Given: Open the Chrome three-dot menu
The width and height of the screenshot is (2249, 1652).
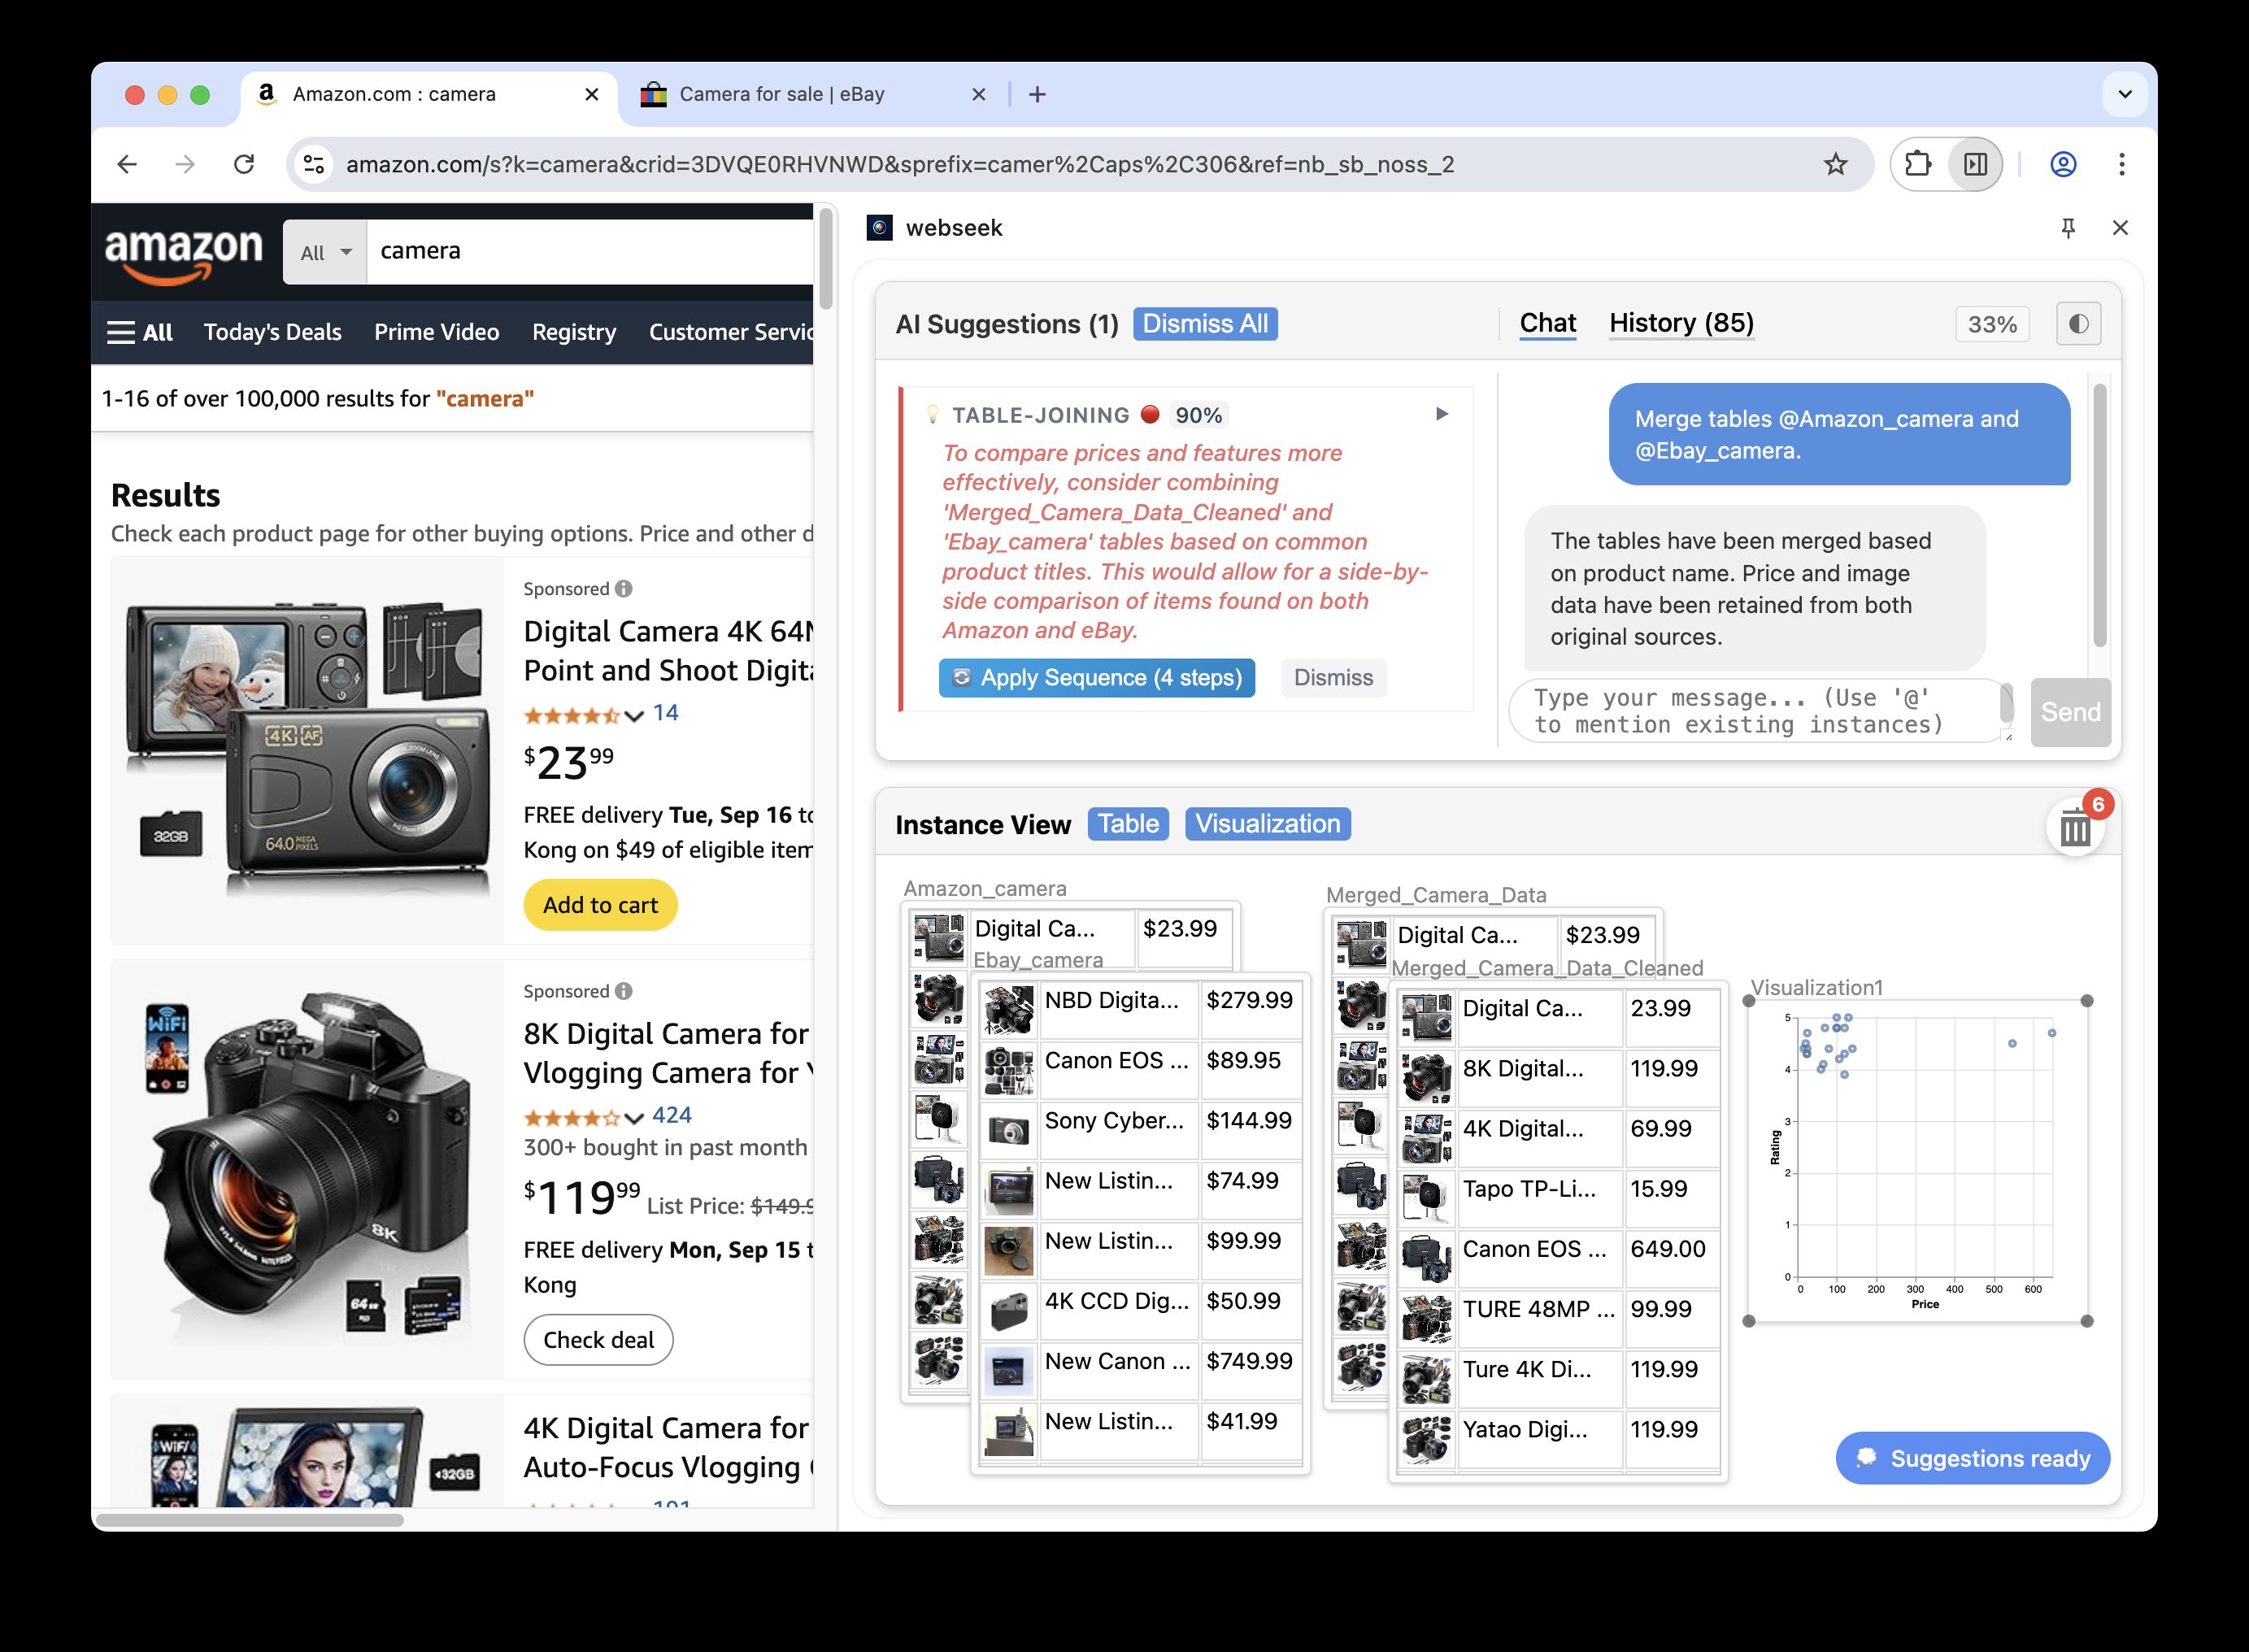Looking at the screenshot, I should tap(2121, 164).
